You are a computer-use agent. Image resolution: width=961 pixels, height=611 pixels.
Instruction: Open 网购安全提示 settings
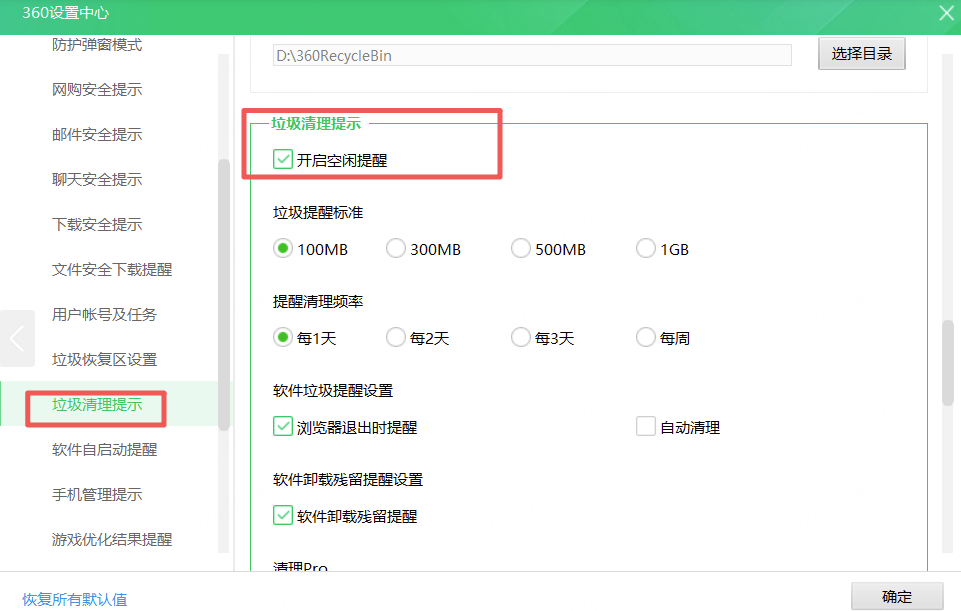97,89
